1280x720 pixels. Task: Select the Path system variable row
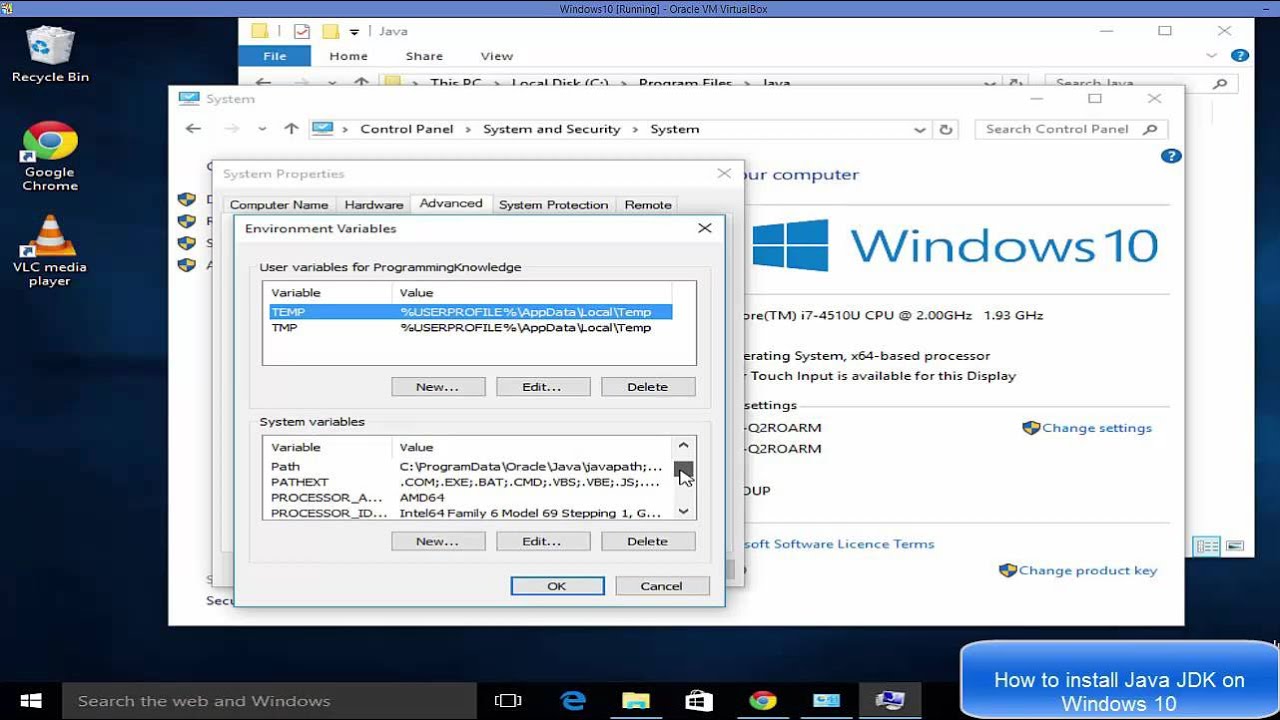pyautogui.click(x=467, y=467)
